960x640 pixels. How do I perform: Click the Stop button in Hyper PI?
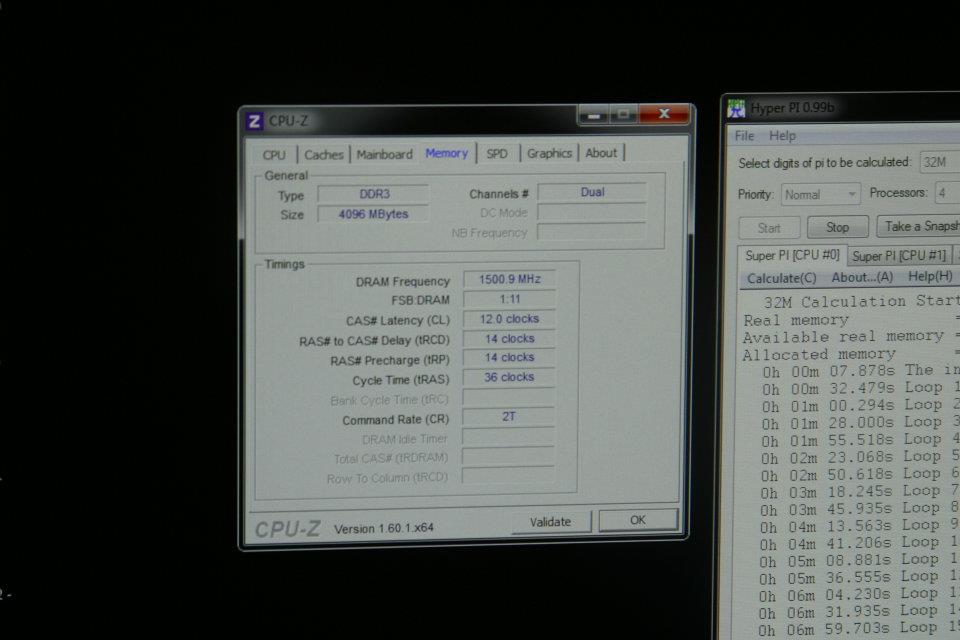tap(837, 227)
